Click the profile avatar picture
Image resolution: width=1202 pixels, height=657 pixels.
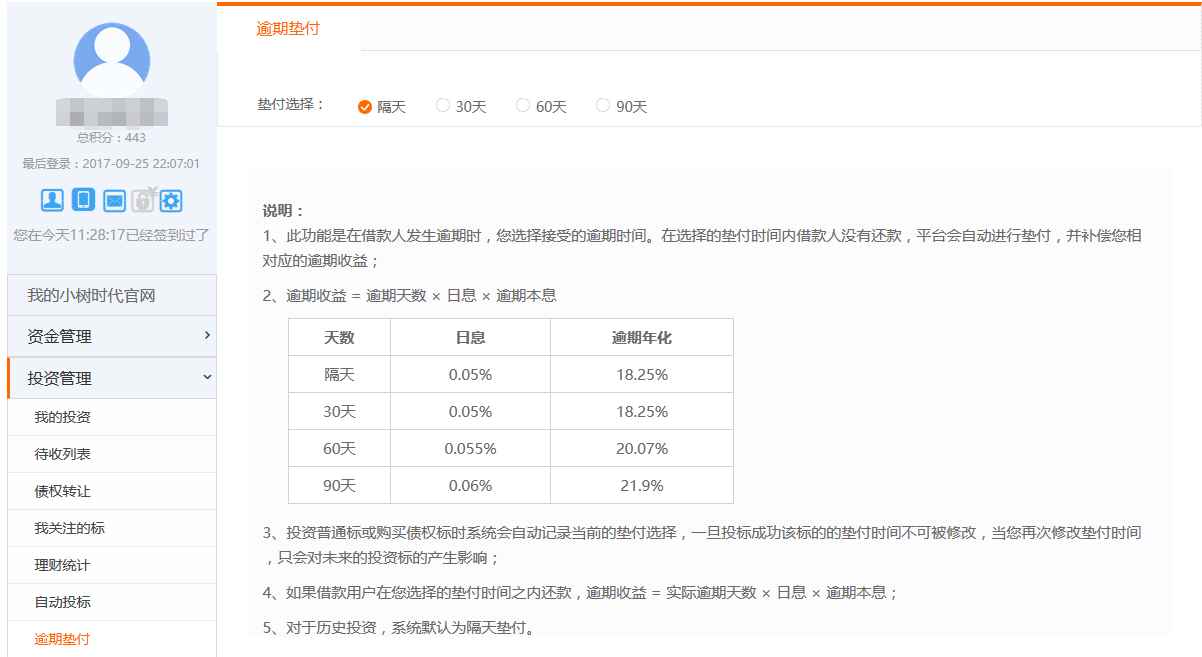(112, 60)
